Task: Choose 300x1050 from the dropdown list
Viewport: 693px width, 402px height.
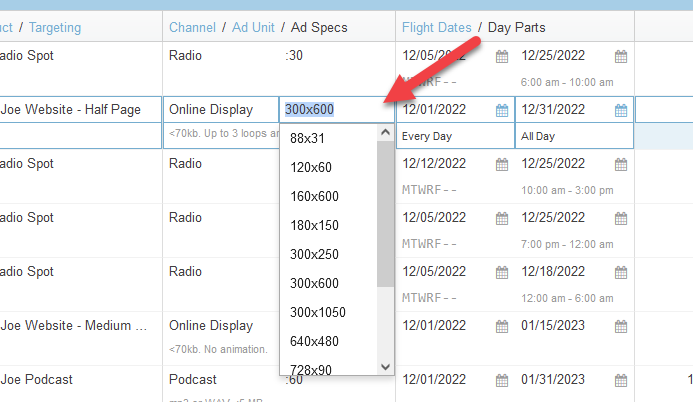Action: [318, 312]
